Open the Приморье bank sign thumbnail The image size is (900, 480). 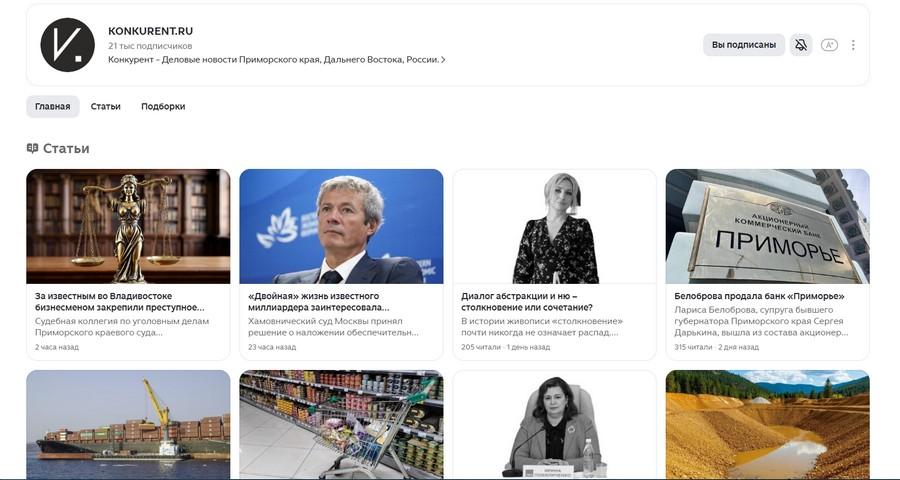[767, 226]
